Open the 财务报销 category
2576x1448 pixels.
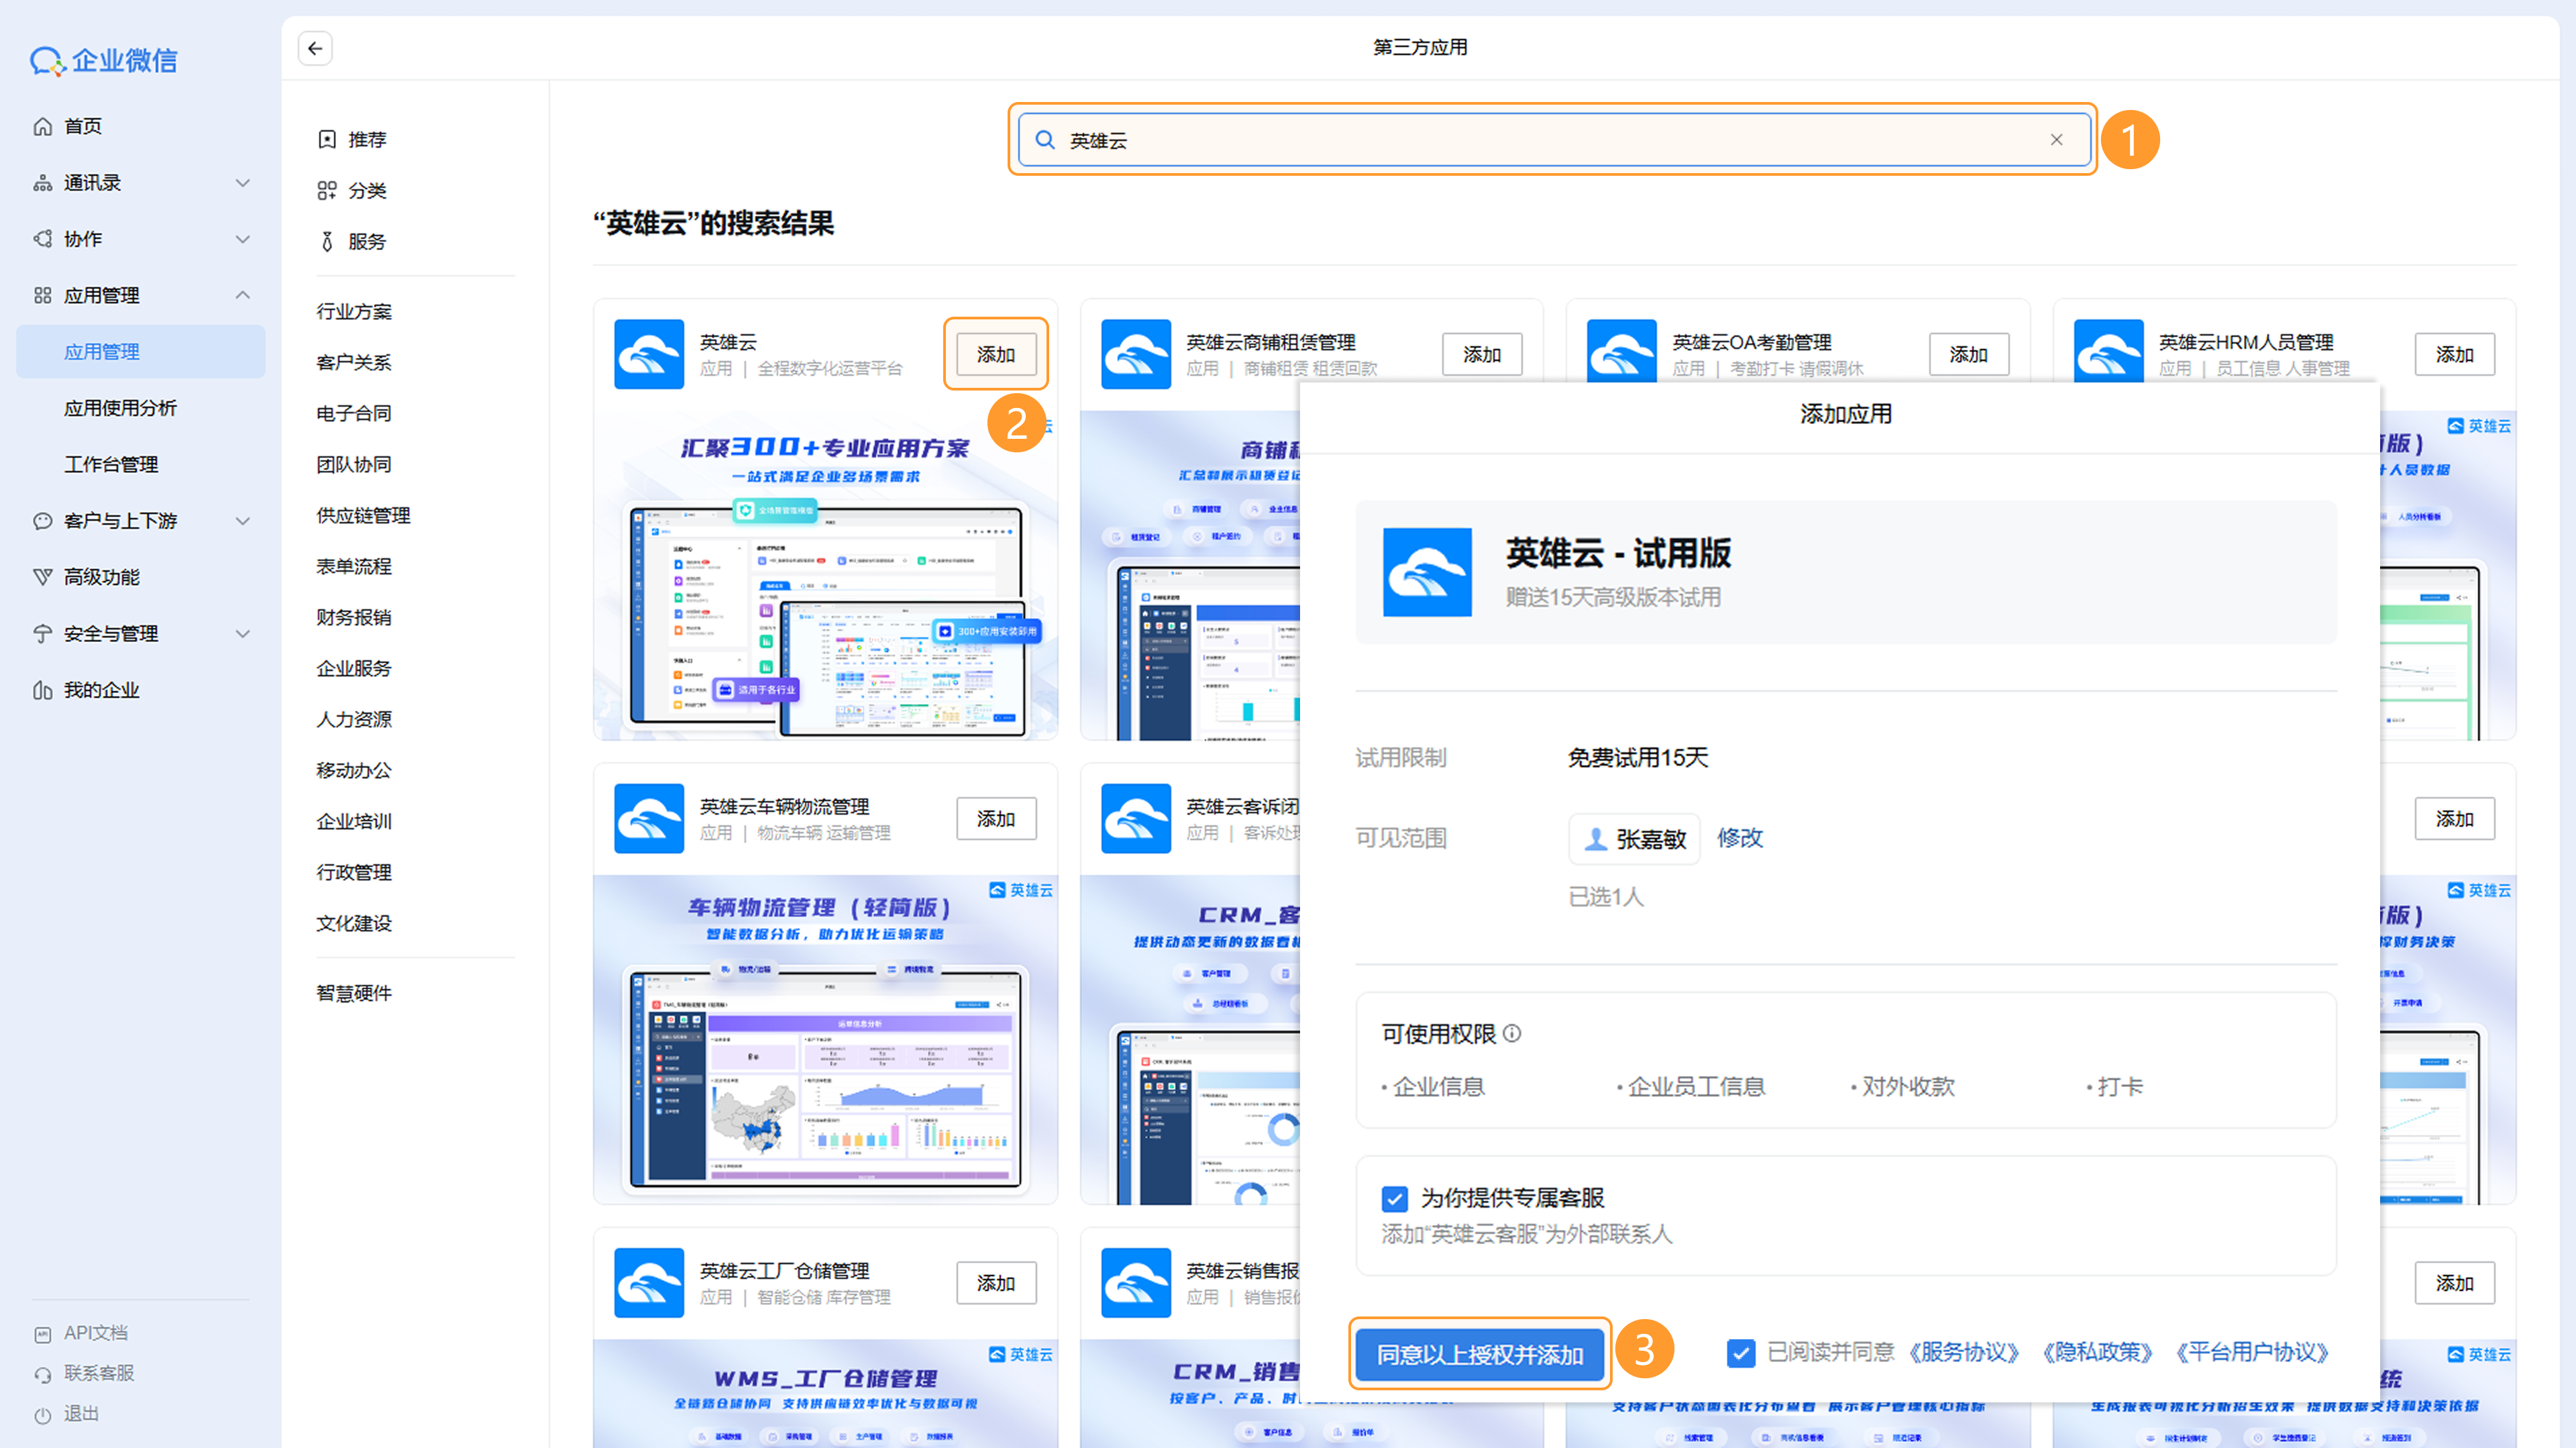point(354,618)
